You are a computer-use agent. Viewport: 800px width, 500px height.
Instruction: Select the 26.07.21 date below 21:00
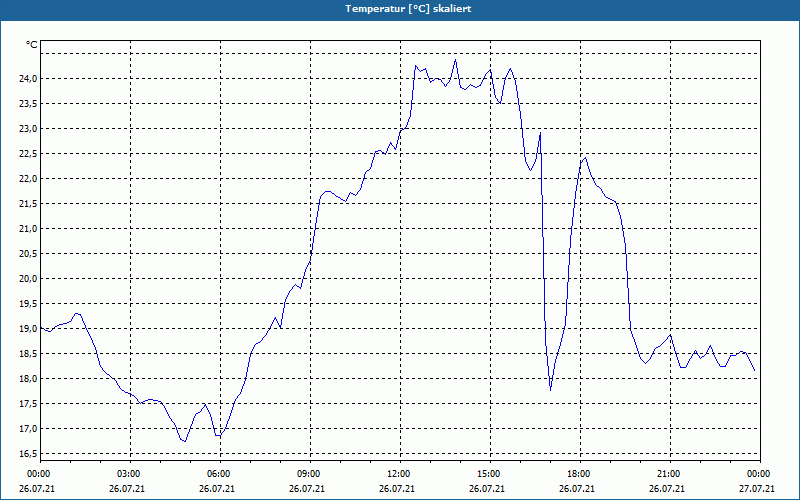[667, 489]
